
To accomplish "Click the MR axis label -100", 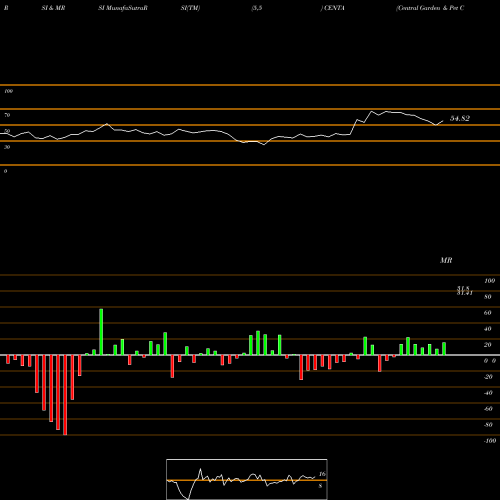I will click(490, 441).
